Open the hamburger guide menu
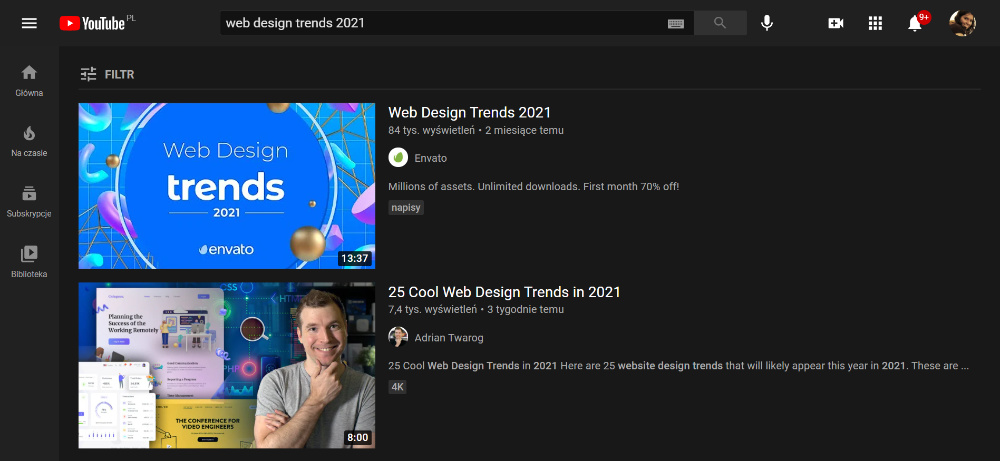The width and height of the screenshot is (1000, 461). tap(29, 24)
